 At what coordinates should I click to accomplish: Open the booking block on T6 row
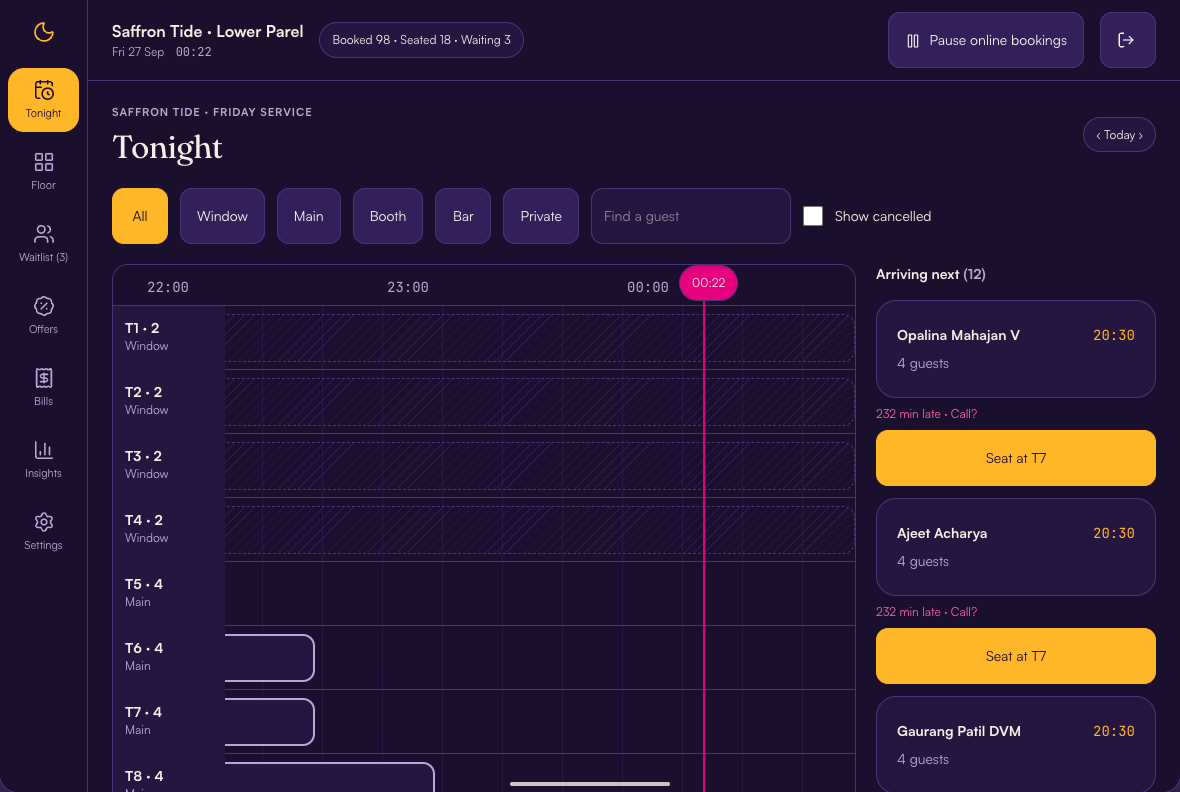(269, 658)
